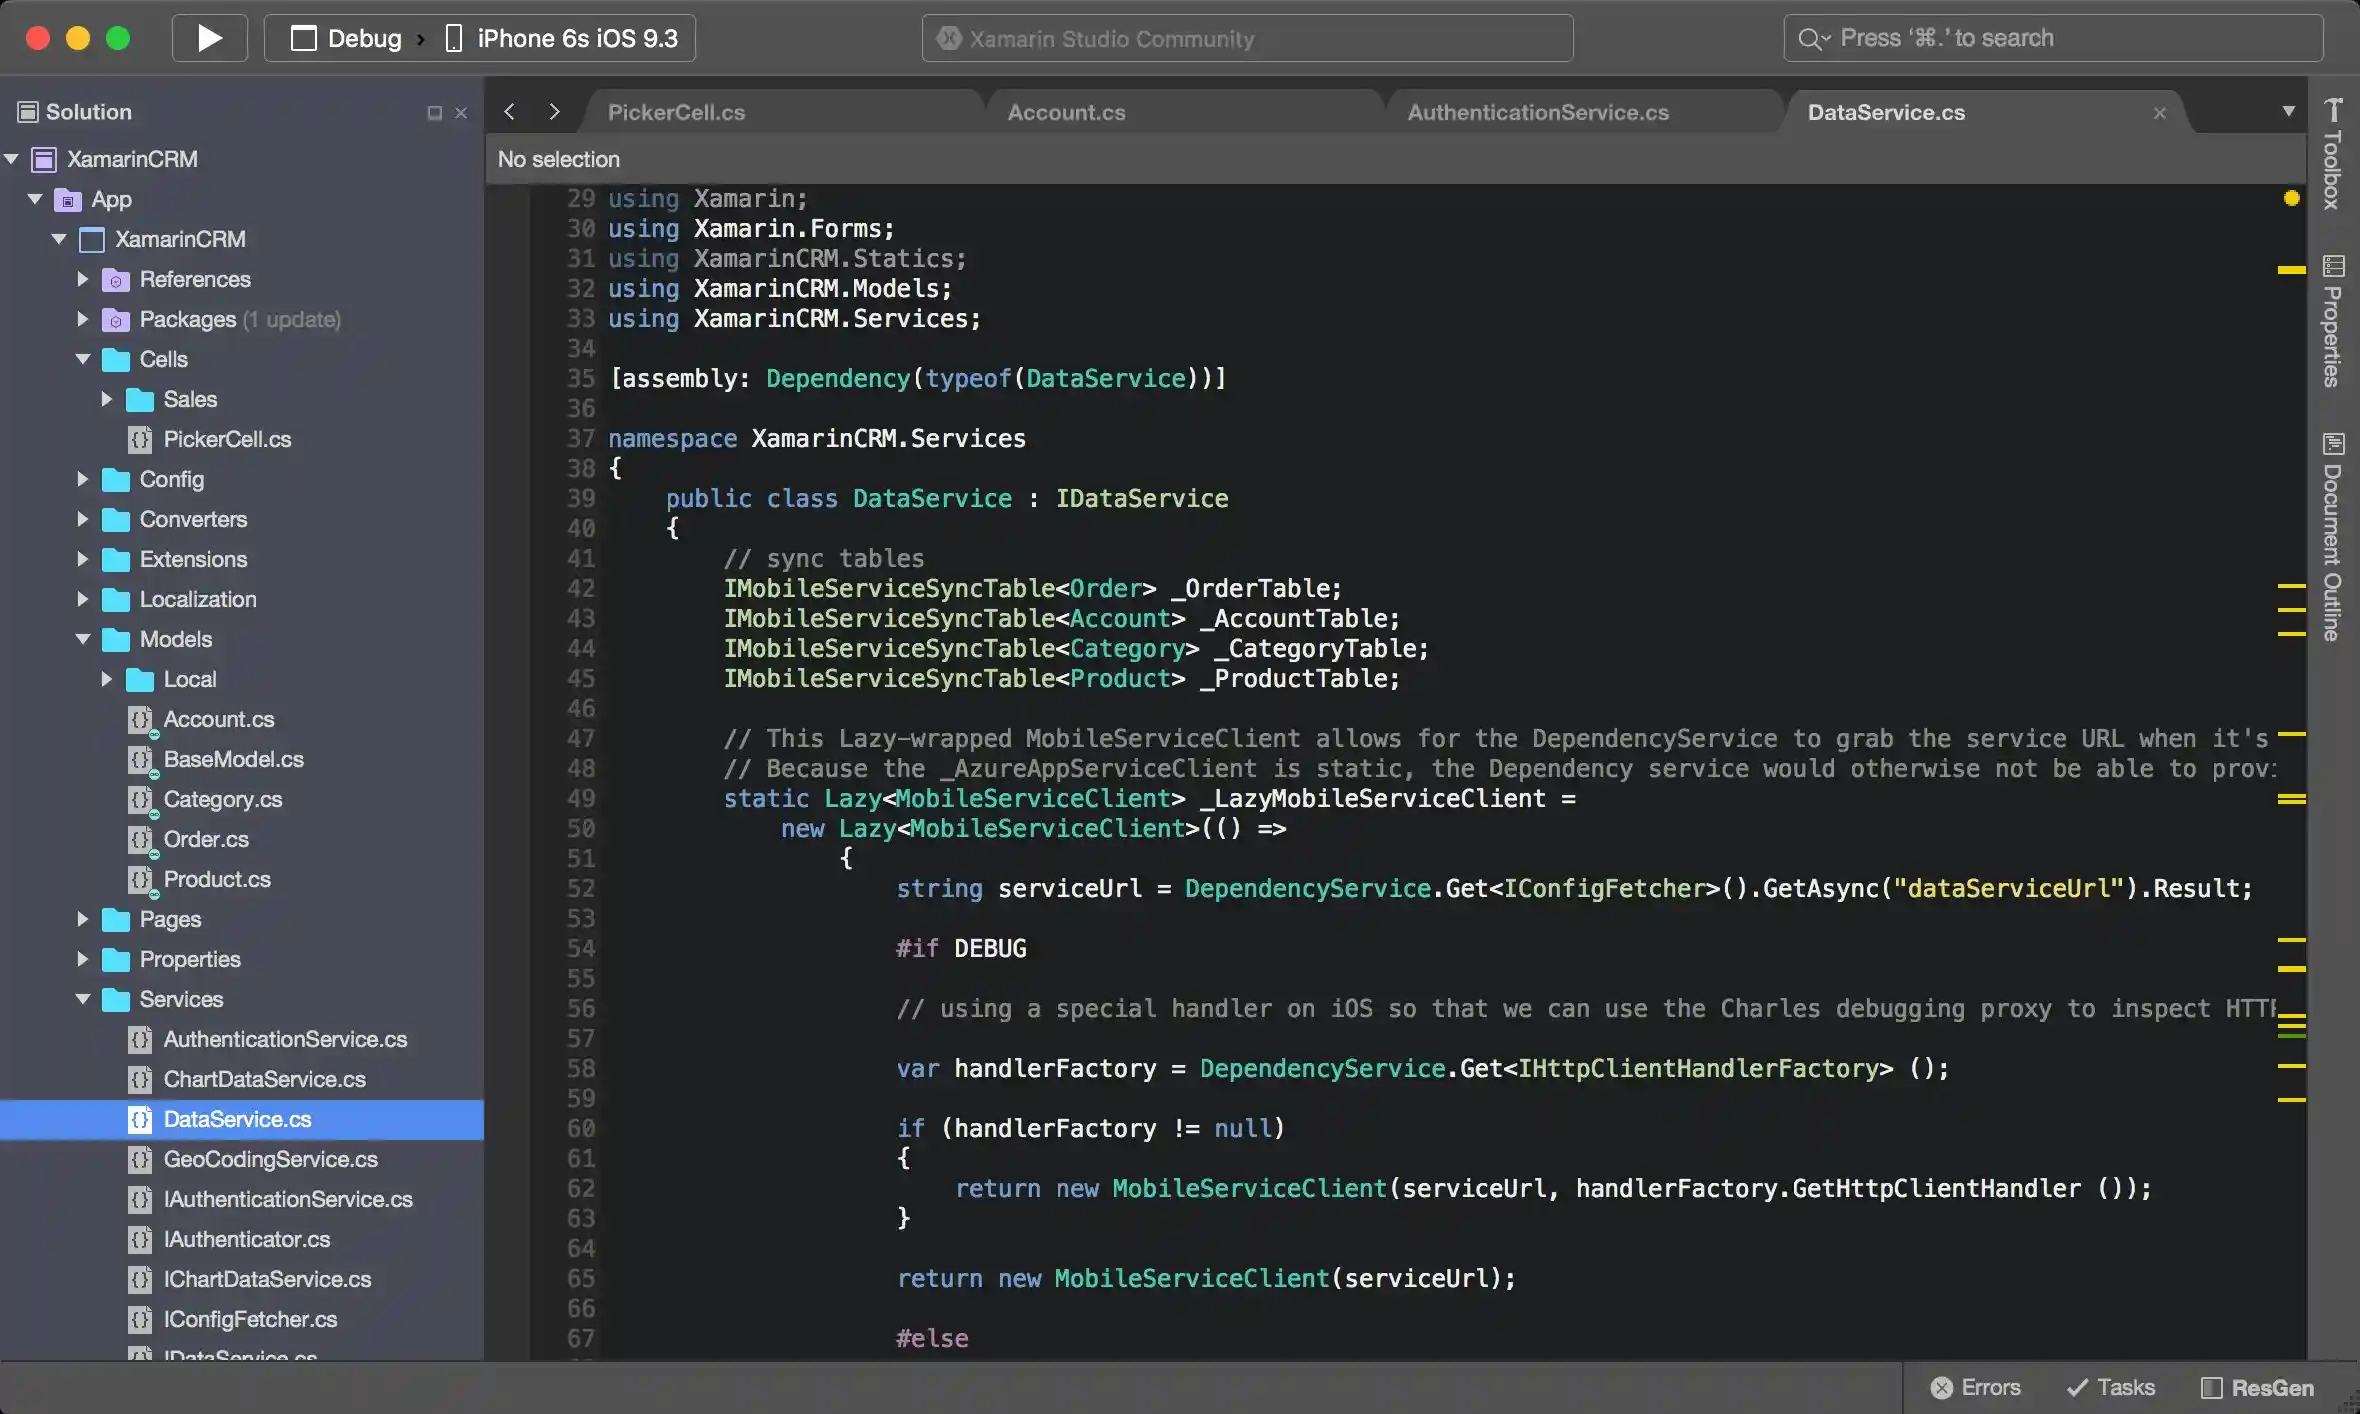The image size is (2360, 1414).
Task: Open the Toolbox sidebar panel
Action: pos(2334,160)
